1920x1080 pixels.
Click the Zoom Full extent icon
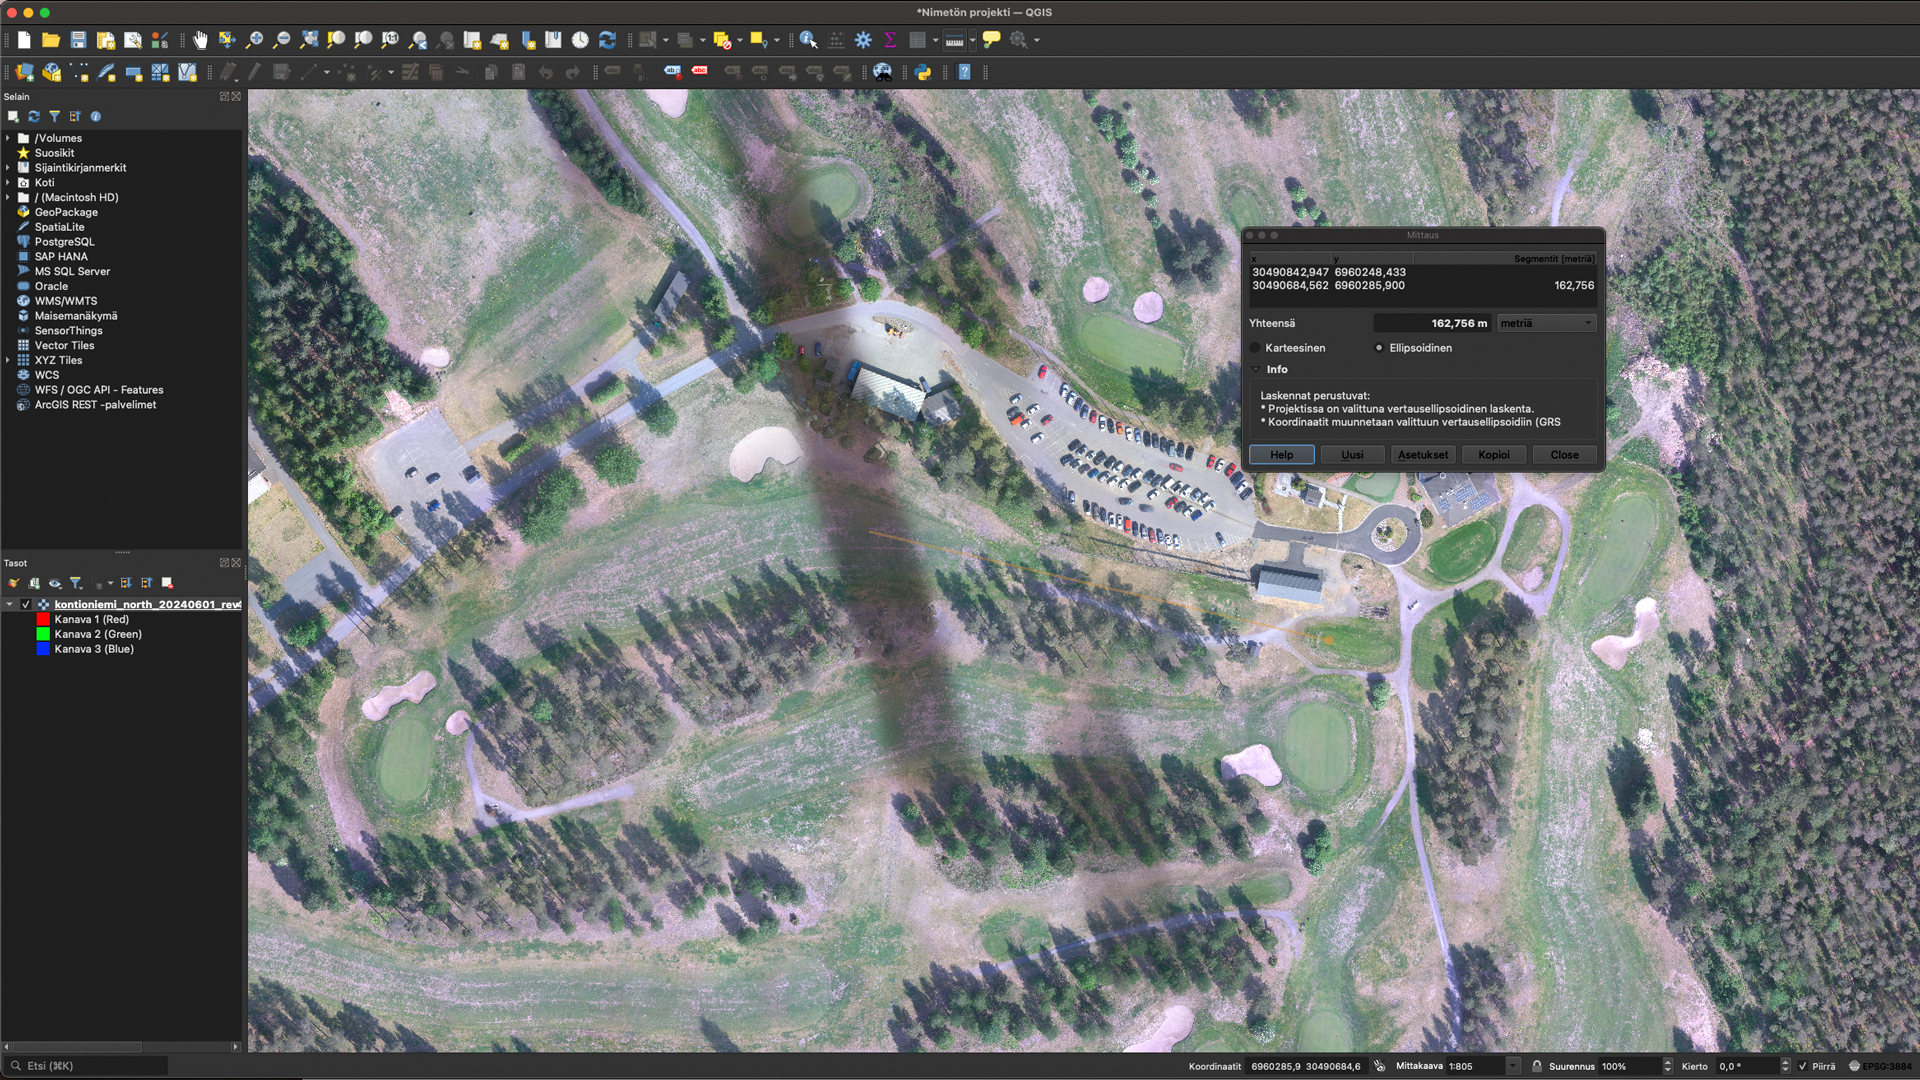point(309,40)
